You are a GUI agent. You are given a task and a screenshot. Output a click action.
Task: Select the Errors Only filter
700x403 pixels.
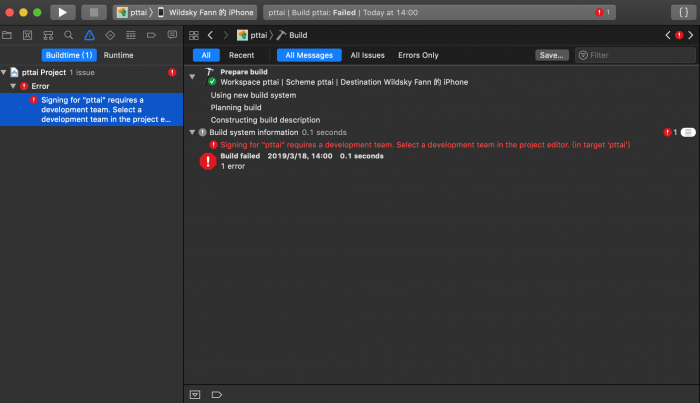[x=418, y=55]
